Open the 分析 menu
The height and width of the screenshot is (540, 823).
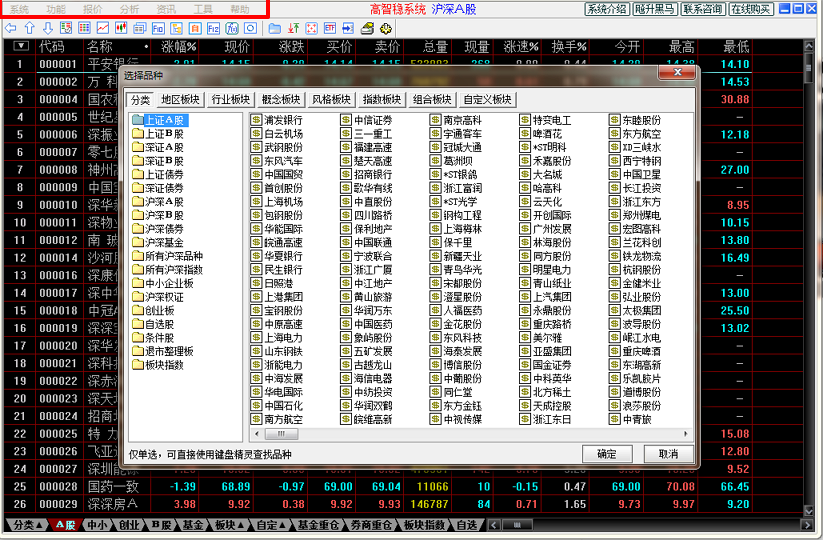pyautogui.click(x=130, y=9)
